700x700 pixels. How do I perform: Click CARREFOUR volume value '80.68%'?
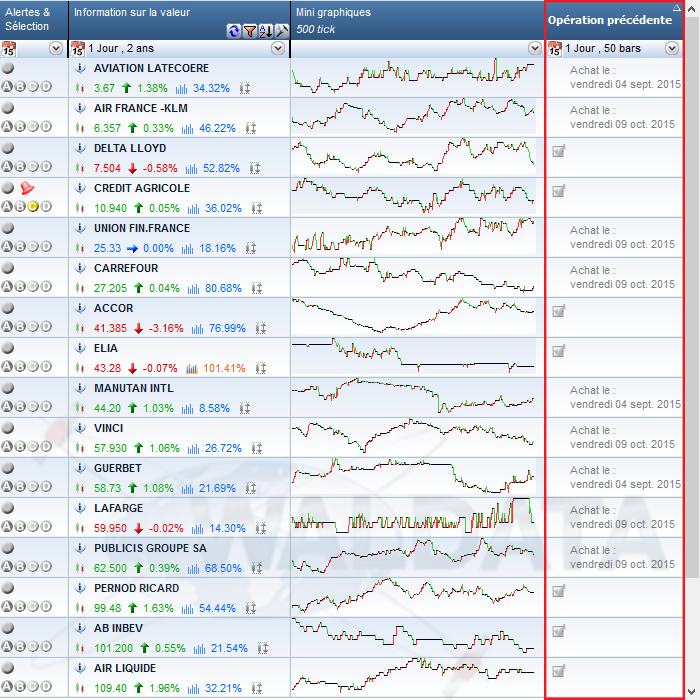click(223, 288)
